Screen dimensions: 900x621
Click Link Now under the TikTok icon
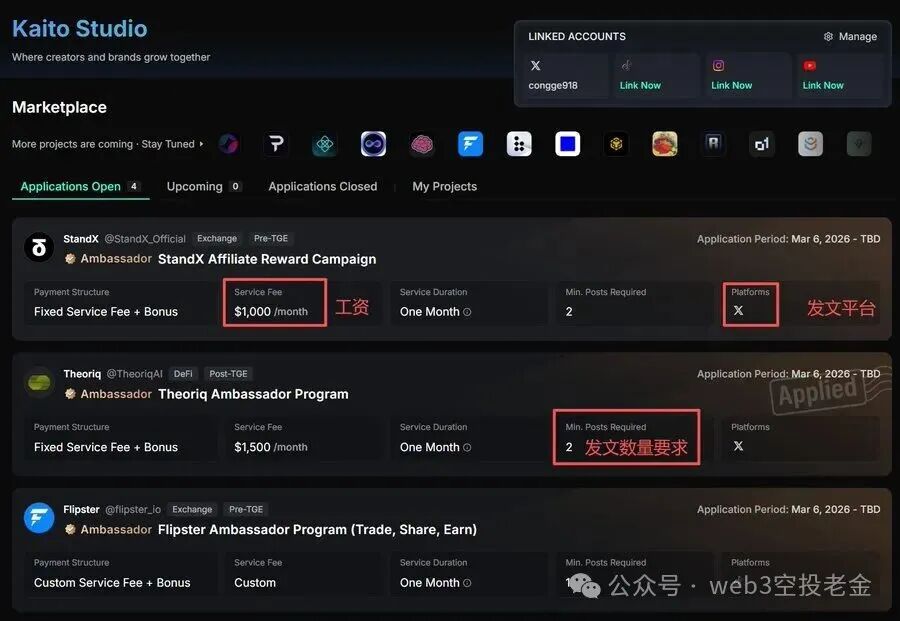pos(640,85)
